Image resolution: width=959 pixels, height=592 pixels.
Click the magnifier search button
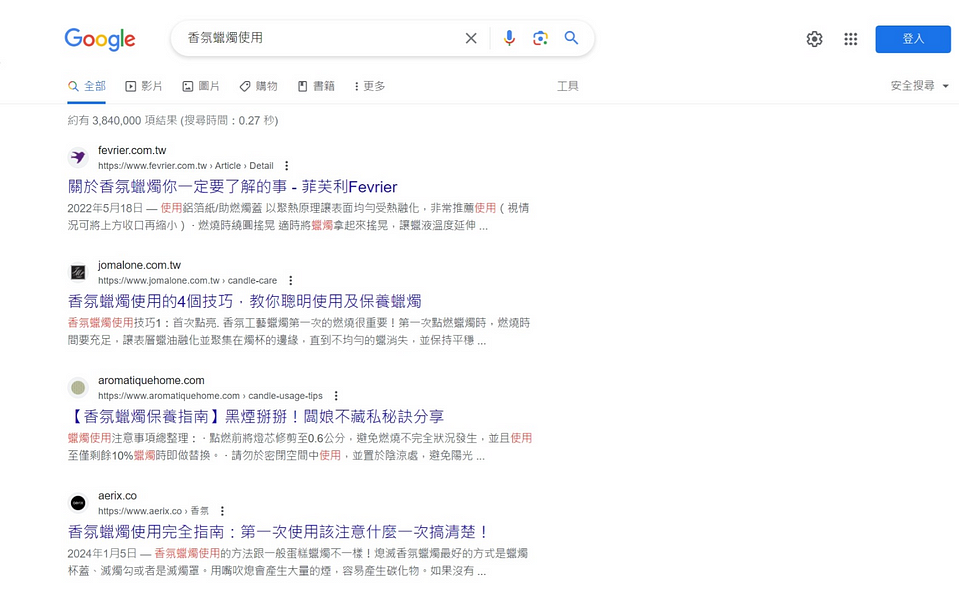(x=571, y=38)
